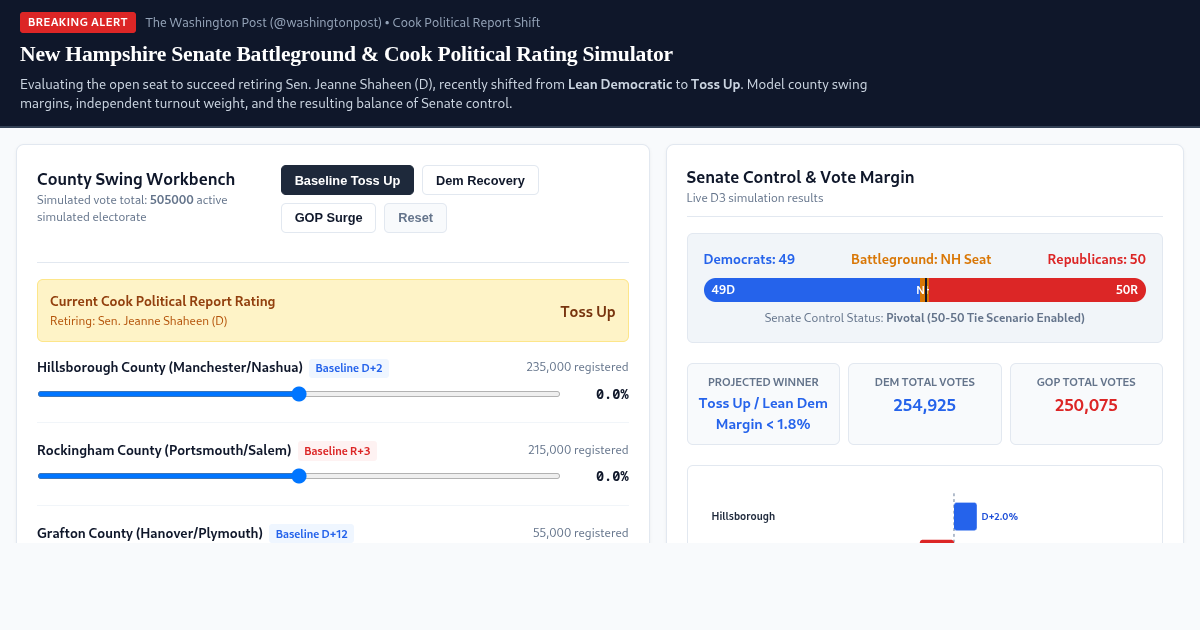Click the Rockingham slider 0.0% value
Screen dimensions: 1200x630
(x=612, y=476)
